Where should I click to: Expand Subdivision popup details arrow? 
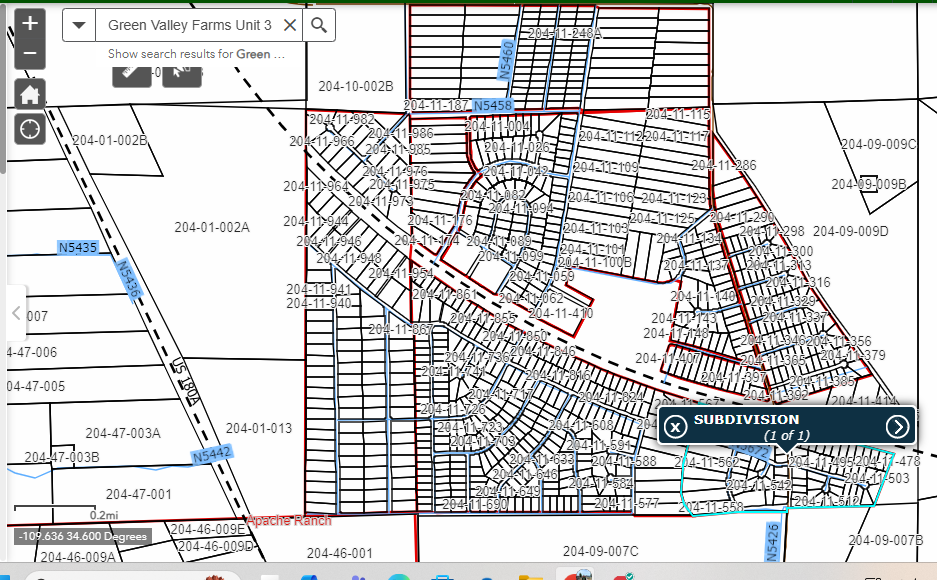click(x=898, y=427)
